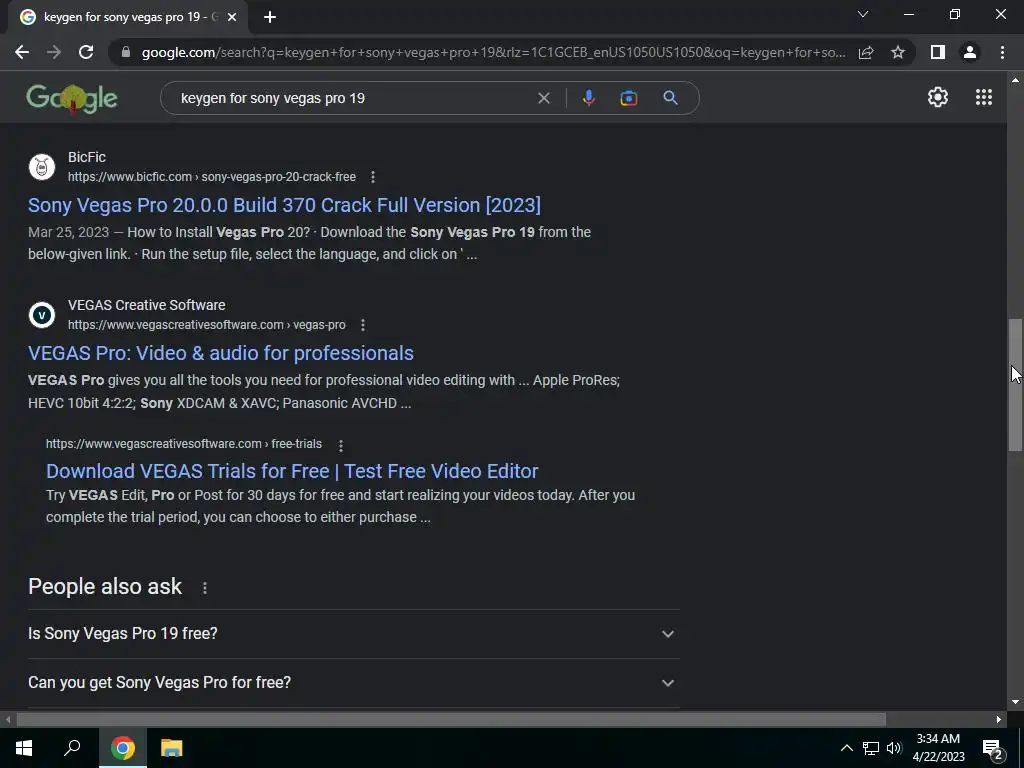Click the scroll down arrow
Viewport: 1024px width, 768px height.
pyautogui.click(x=1015, y=702)
